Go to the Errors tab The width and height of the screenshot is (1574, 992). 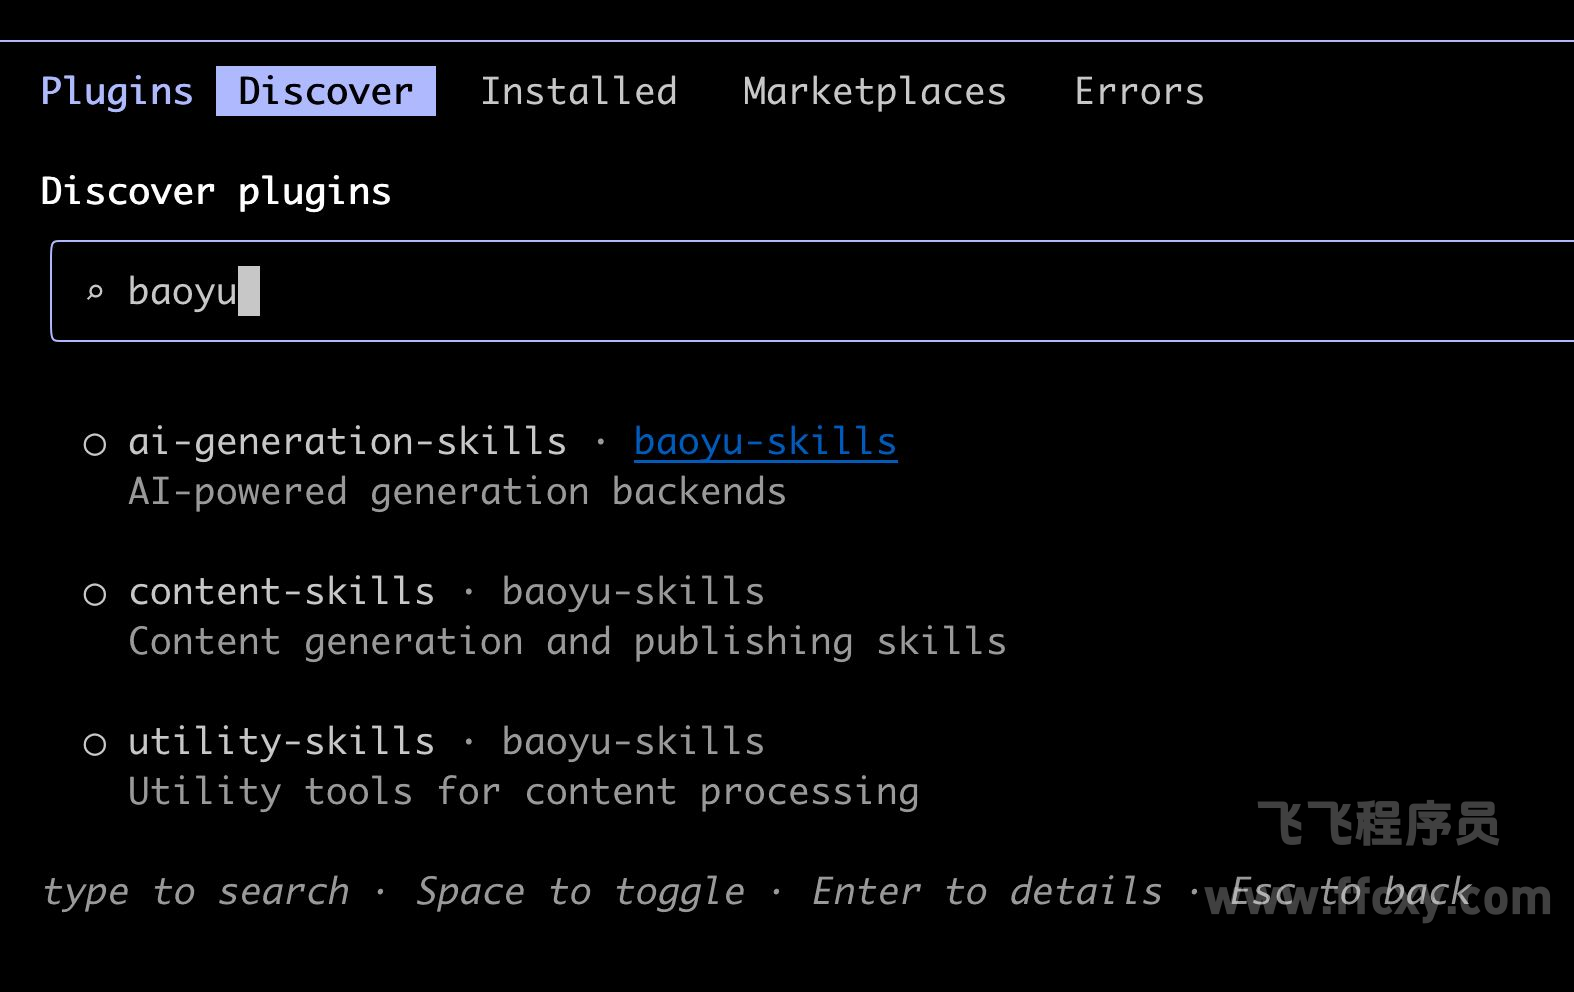pyautogui.click(x=1139, y=91)
